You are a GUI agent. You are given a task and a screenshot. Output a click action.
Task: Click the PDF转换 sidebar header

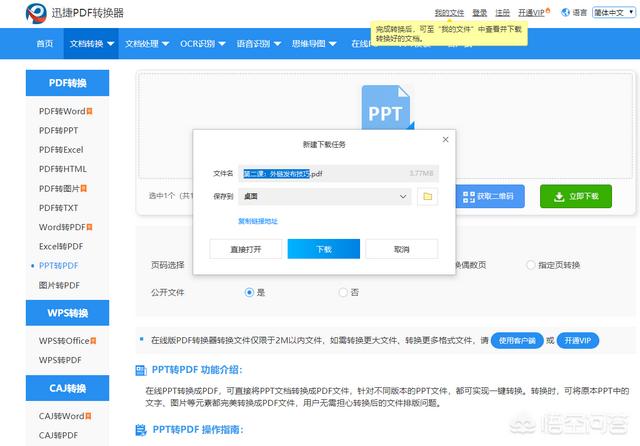click(67, 83)
